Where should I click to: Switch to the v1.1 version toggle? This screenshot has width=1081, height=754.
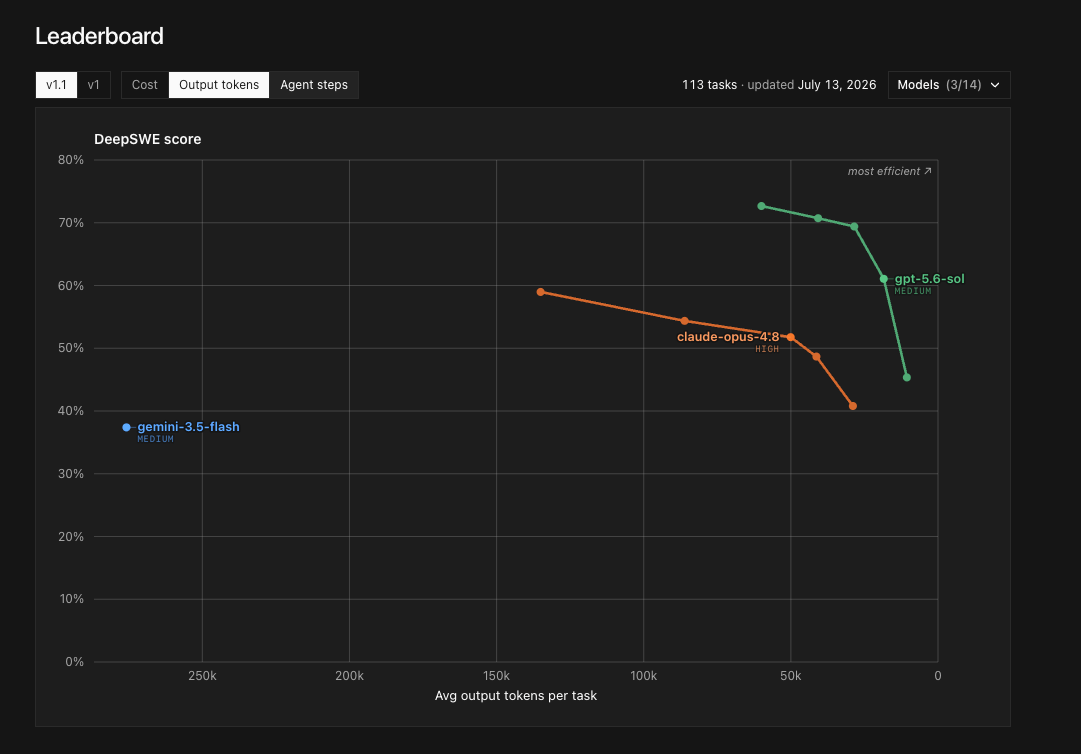[x=56, y=85]
